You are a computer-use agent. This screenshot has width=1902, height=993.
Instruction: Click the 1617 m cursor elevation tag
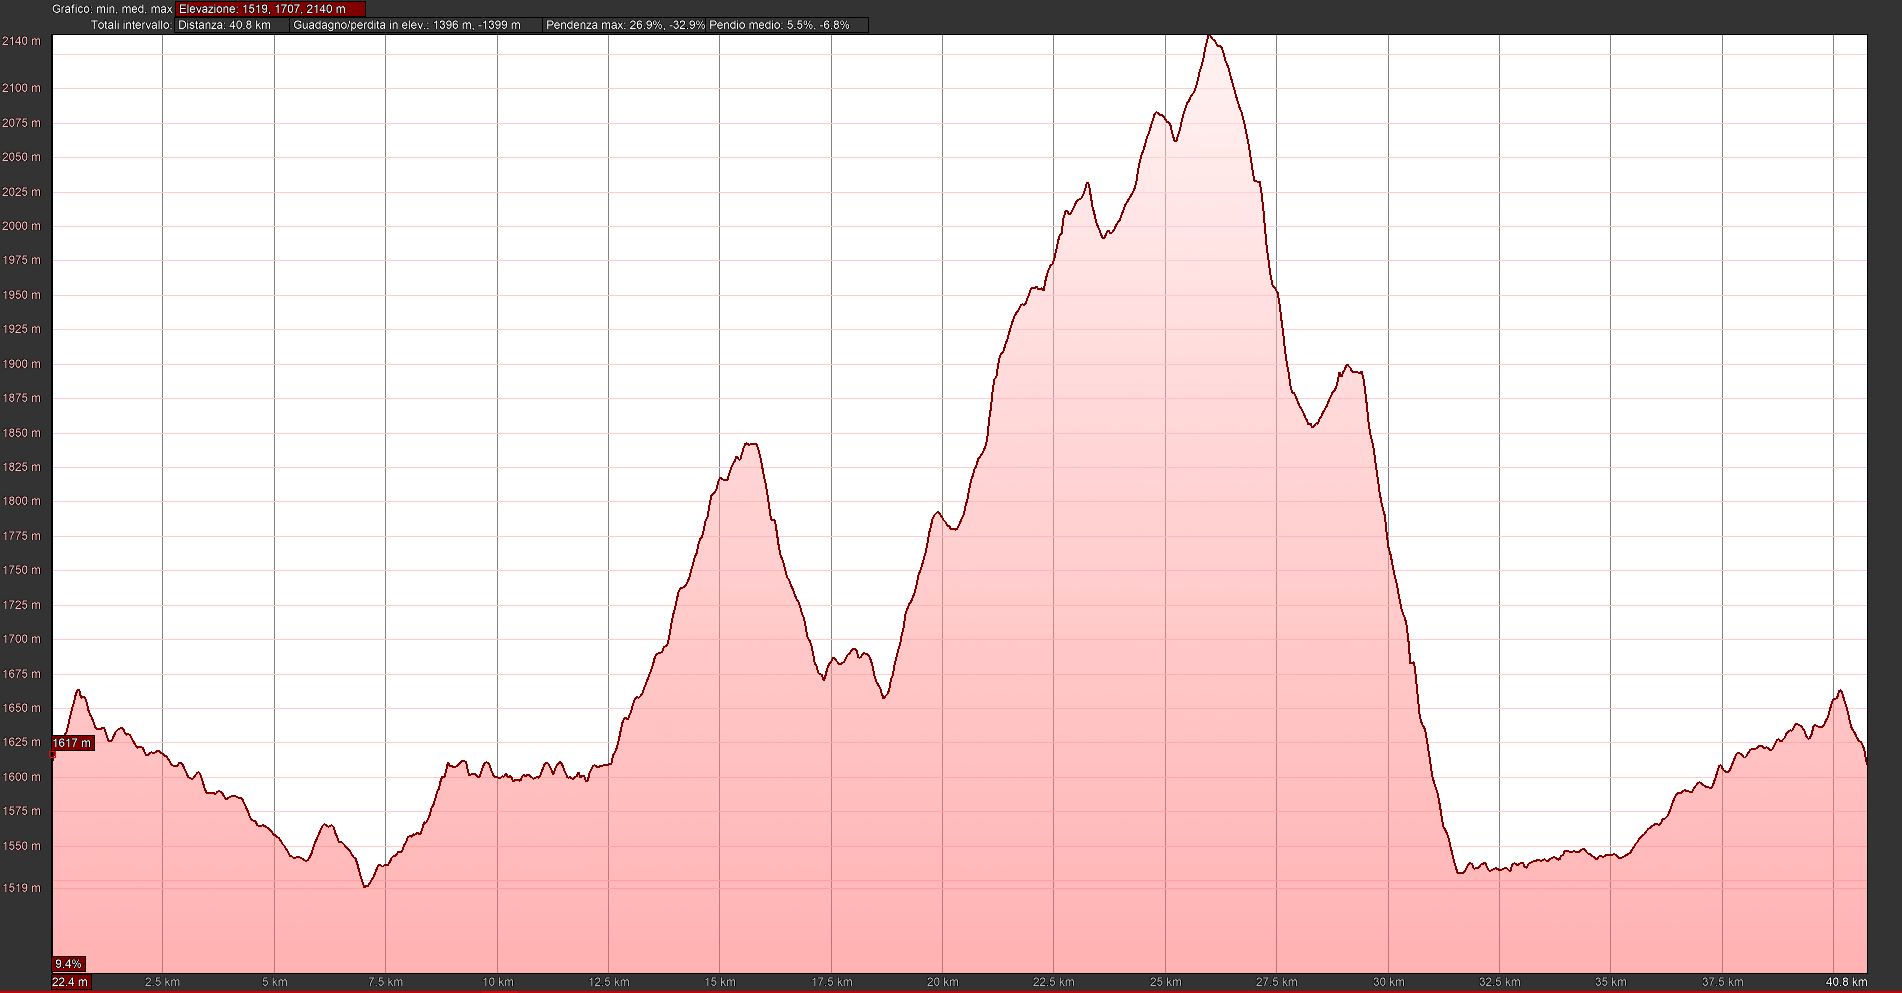pos(72,743)
